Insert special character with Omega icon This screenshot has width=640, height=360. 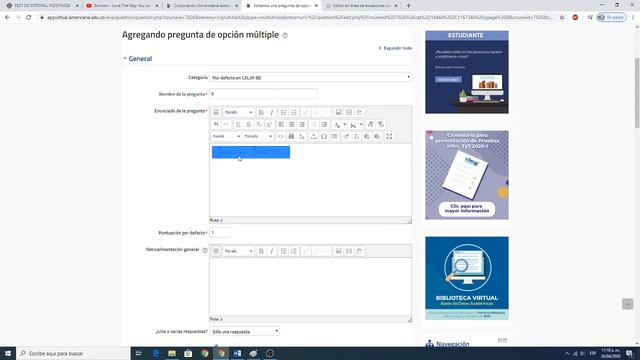coord(324,136)
